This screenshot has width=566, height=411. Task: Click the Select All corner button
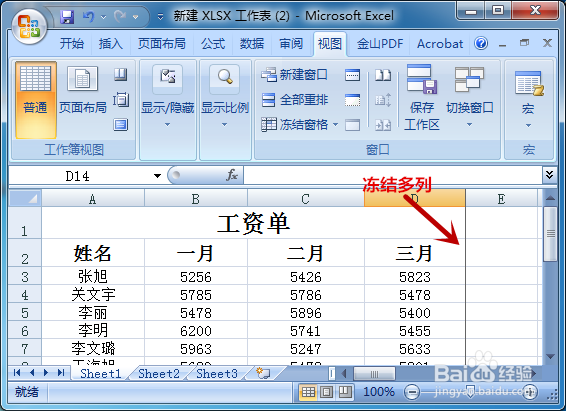(x=25, y=198)
